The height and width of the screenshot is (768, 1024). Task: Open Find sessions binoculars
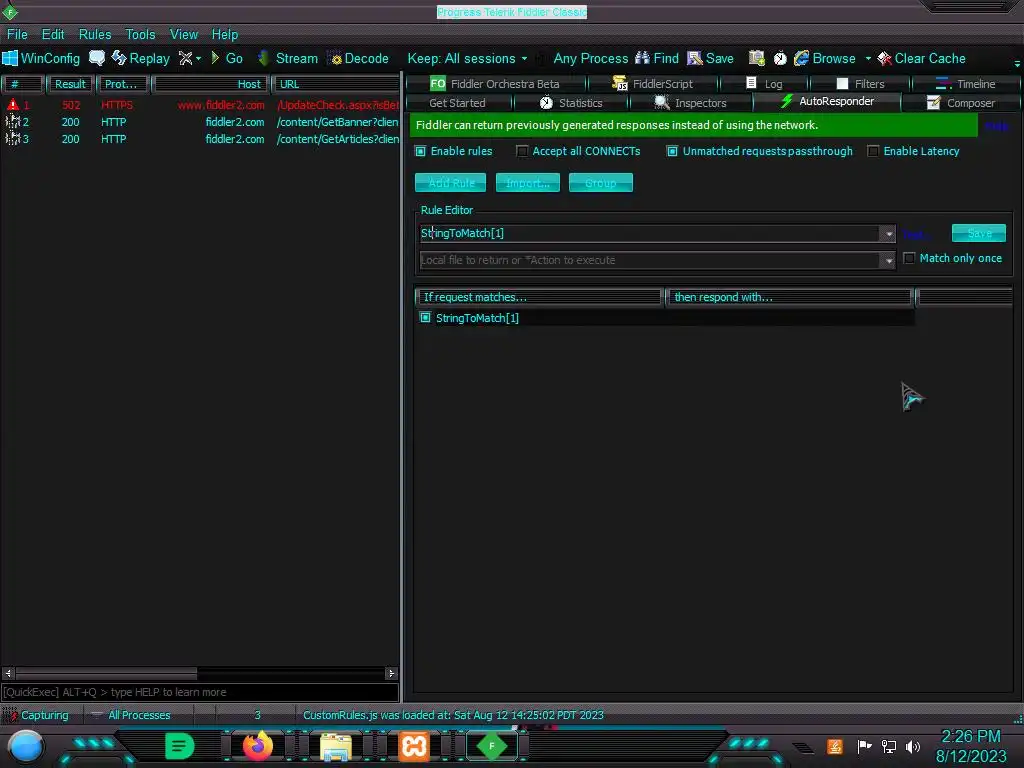pos(656,59)
